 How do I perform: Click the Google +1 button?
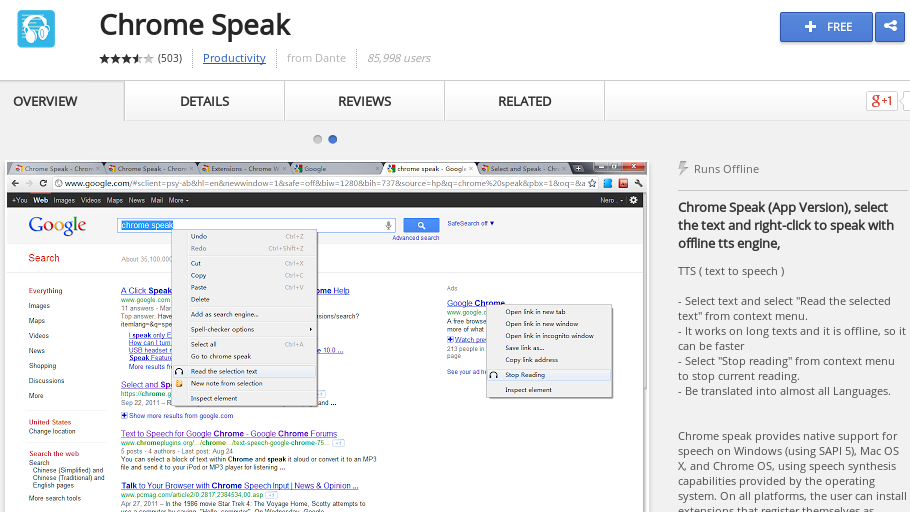coord(881,100)
